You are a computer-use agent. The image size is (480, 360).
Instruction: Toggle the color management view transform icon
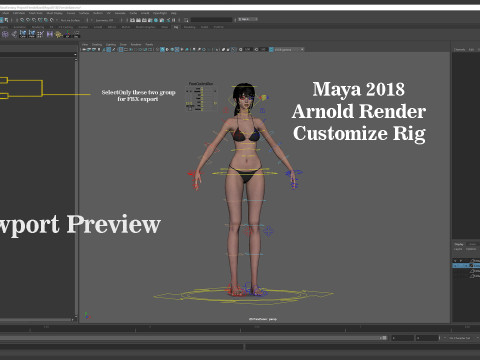pos(271,49)
